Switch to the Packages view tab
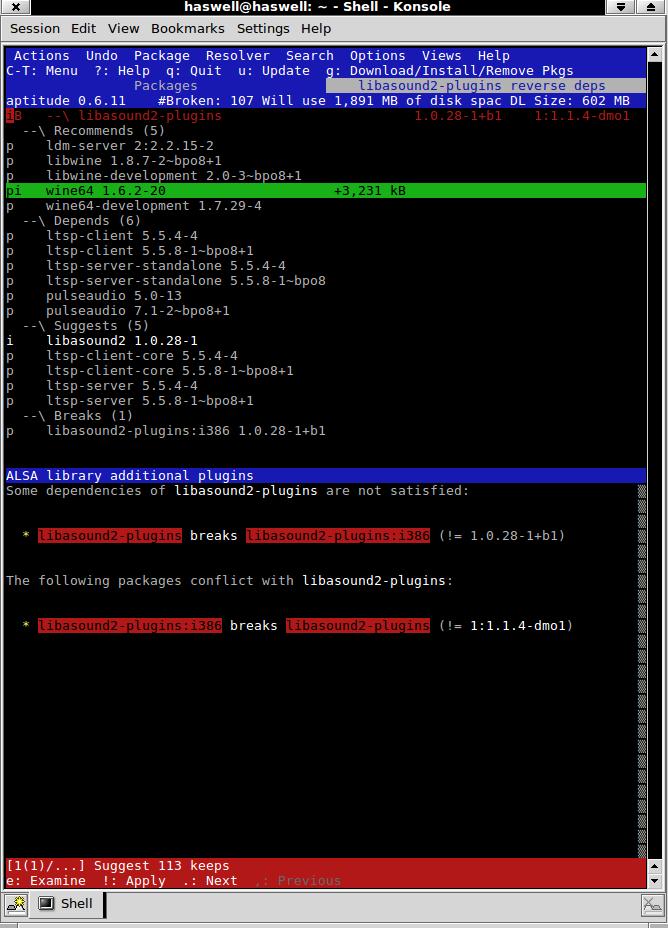 coord(166,86)
